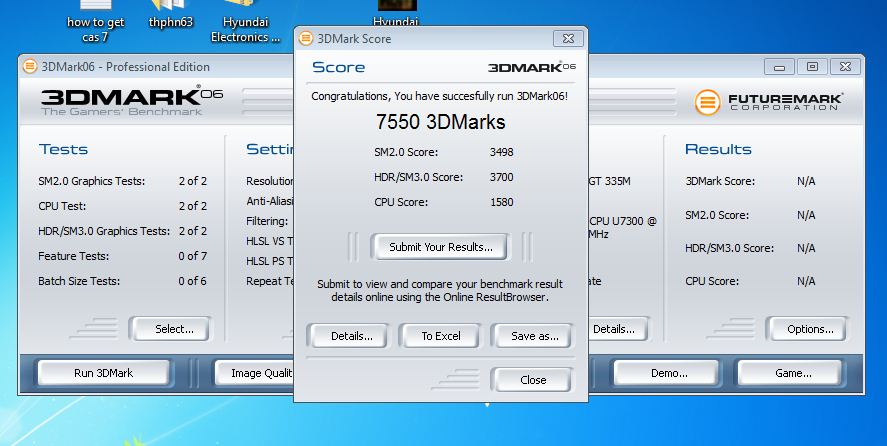Click Select... under Tests panel
887x446 pixels.
(174, 329)
